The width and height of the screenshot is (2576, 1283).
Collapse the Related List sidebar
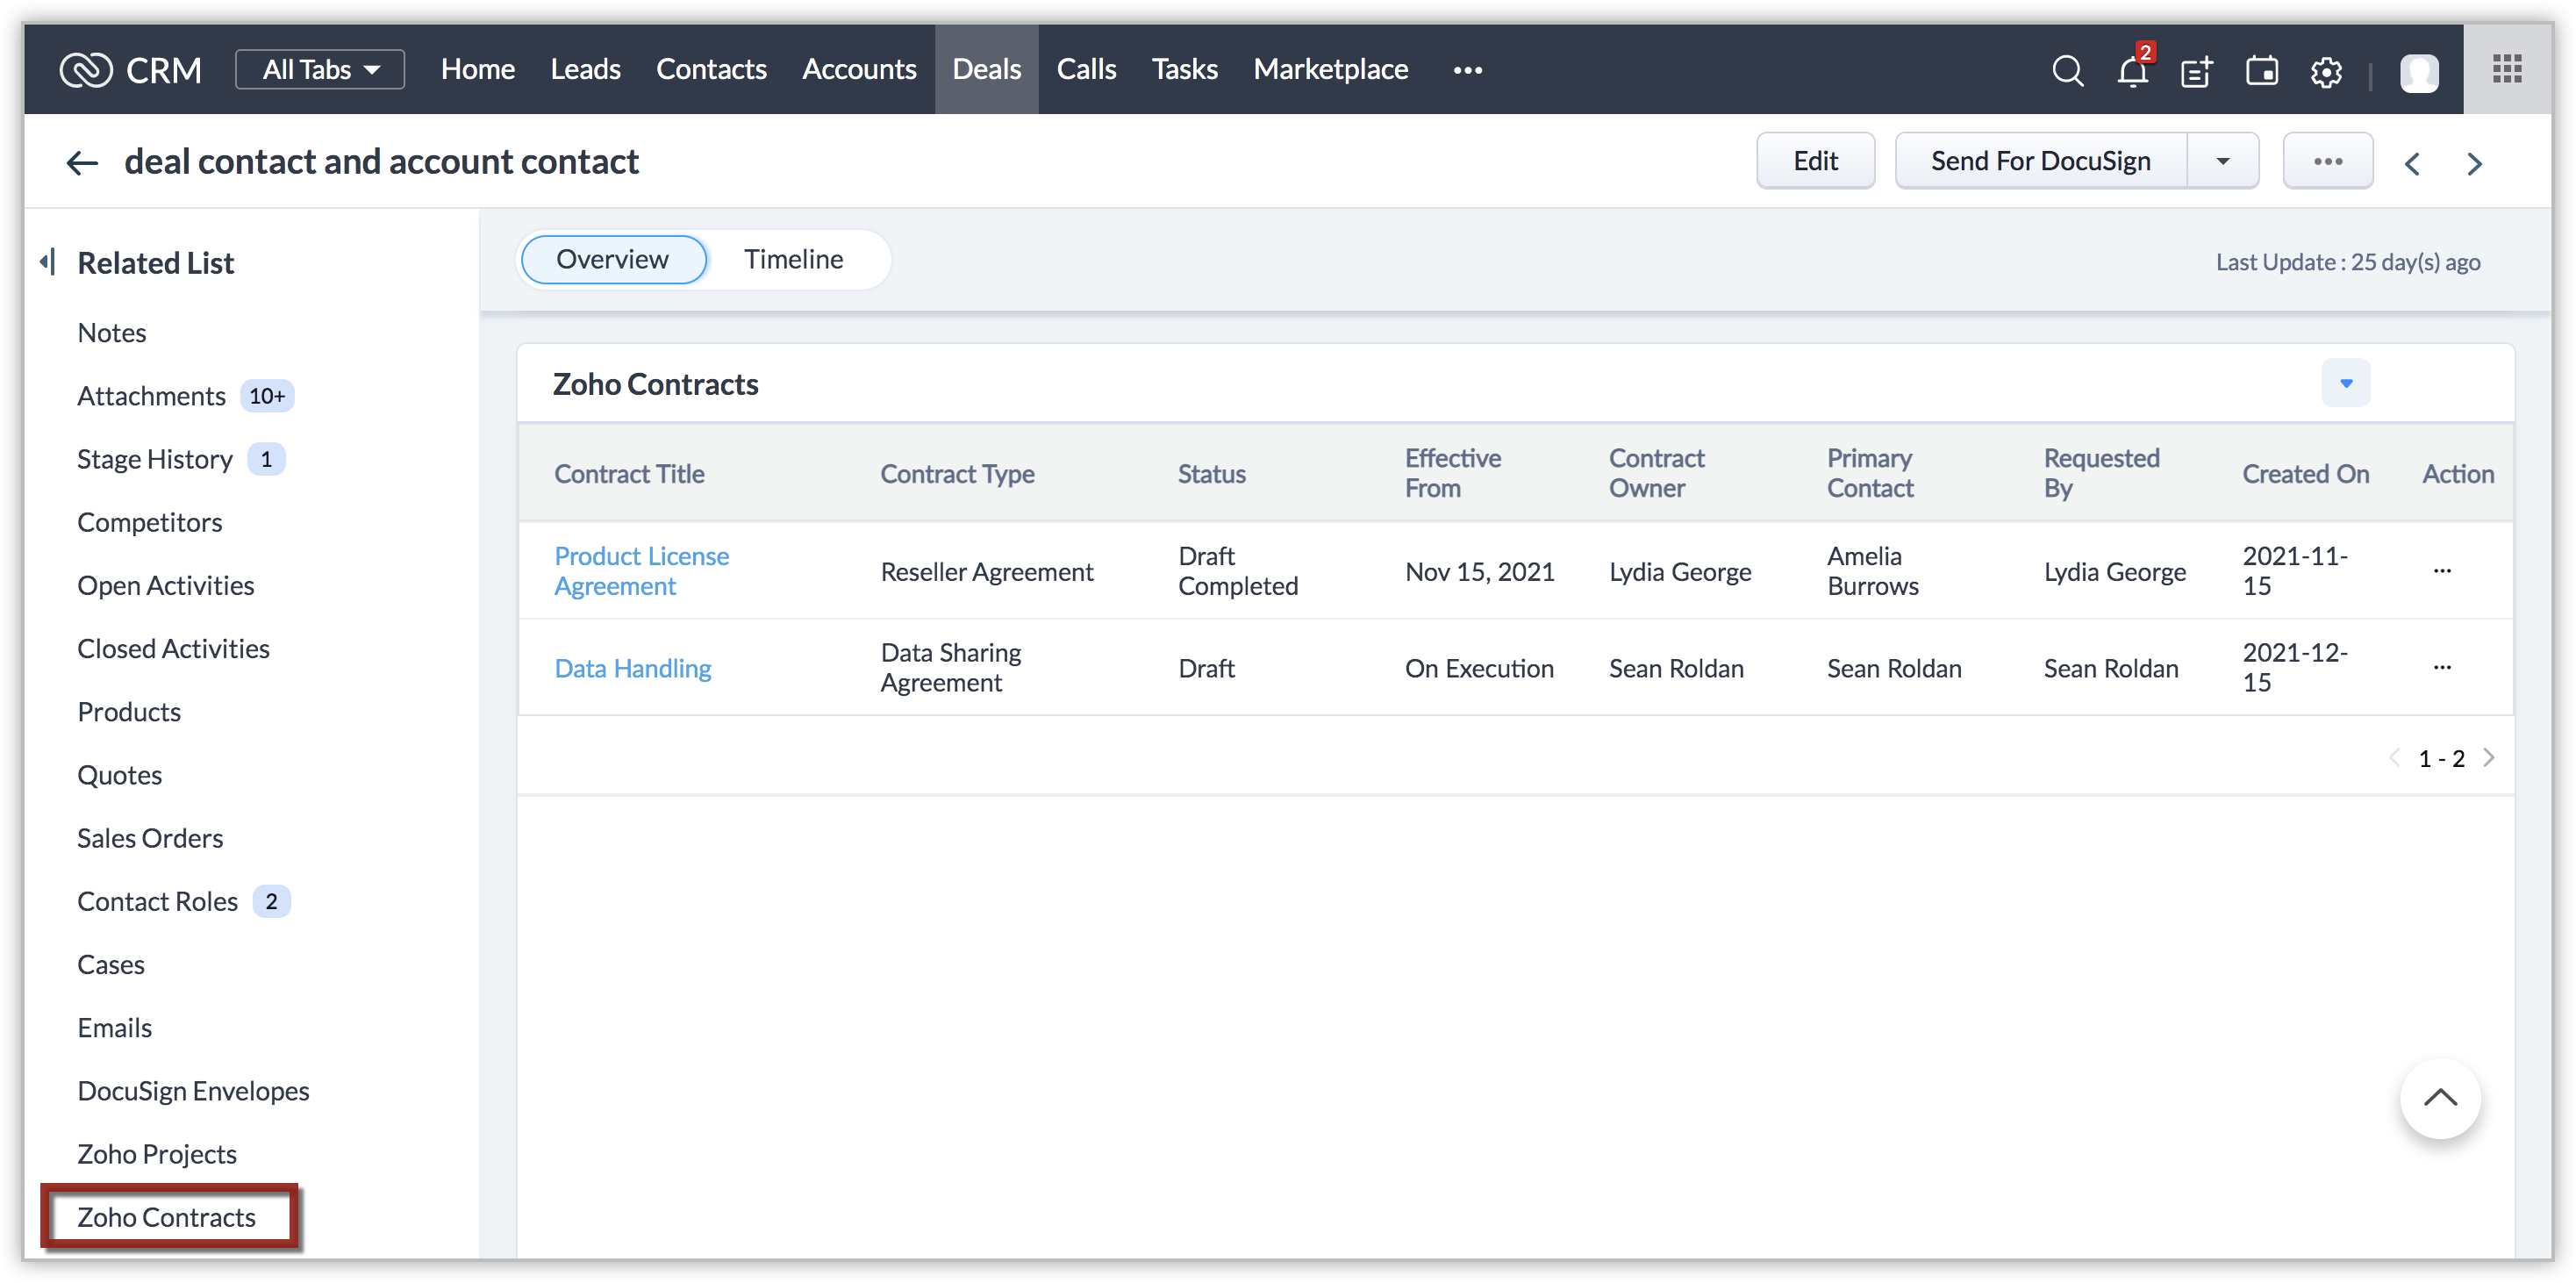pyautogui.click(x=47, y=262)
